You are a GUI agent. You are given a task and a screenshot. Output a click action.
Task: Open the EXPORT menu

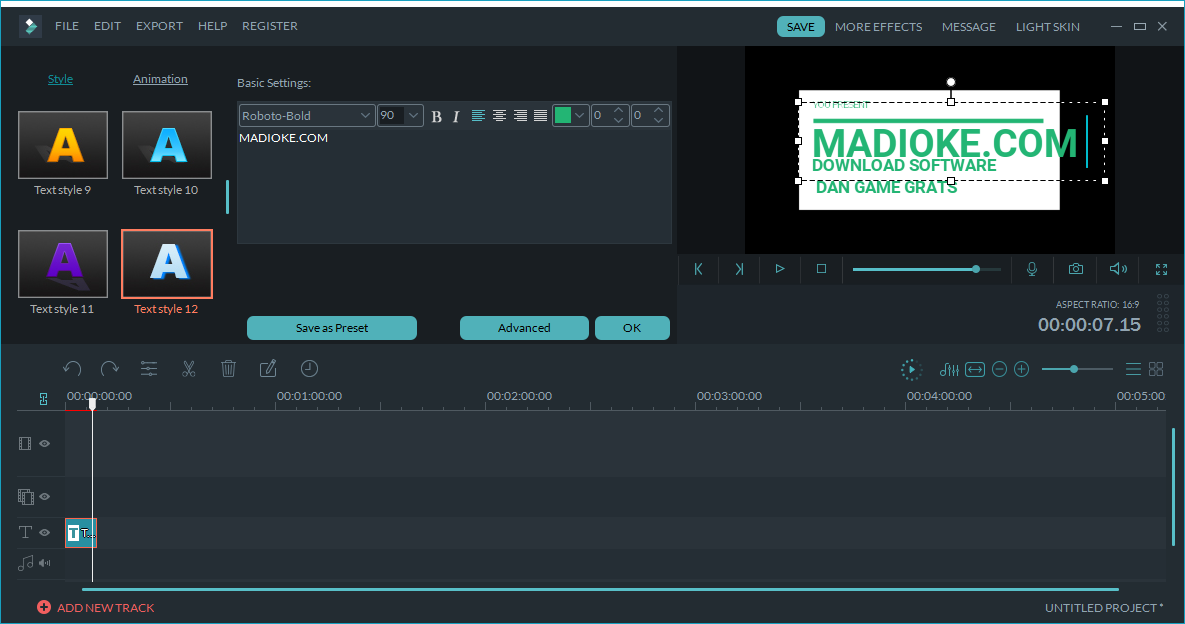coord(159,26)
